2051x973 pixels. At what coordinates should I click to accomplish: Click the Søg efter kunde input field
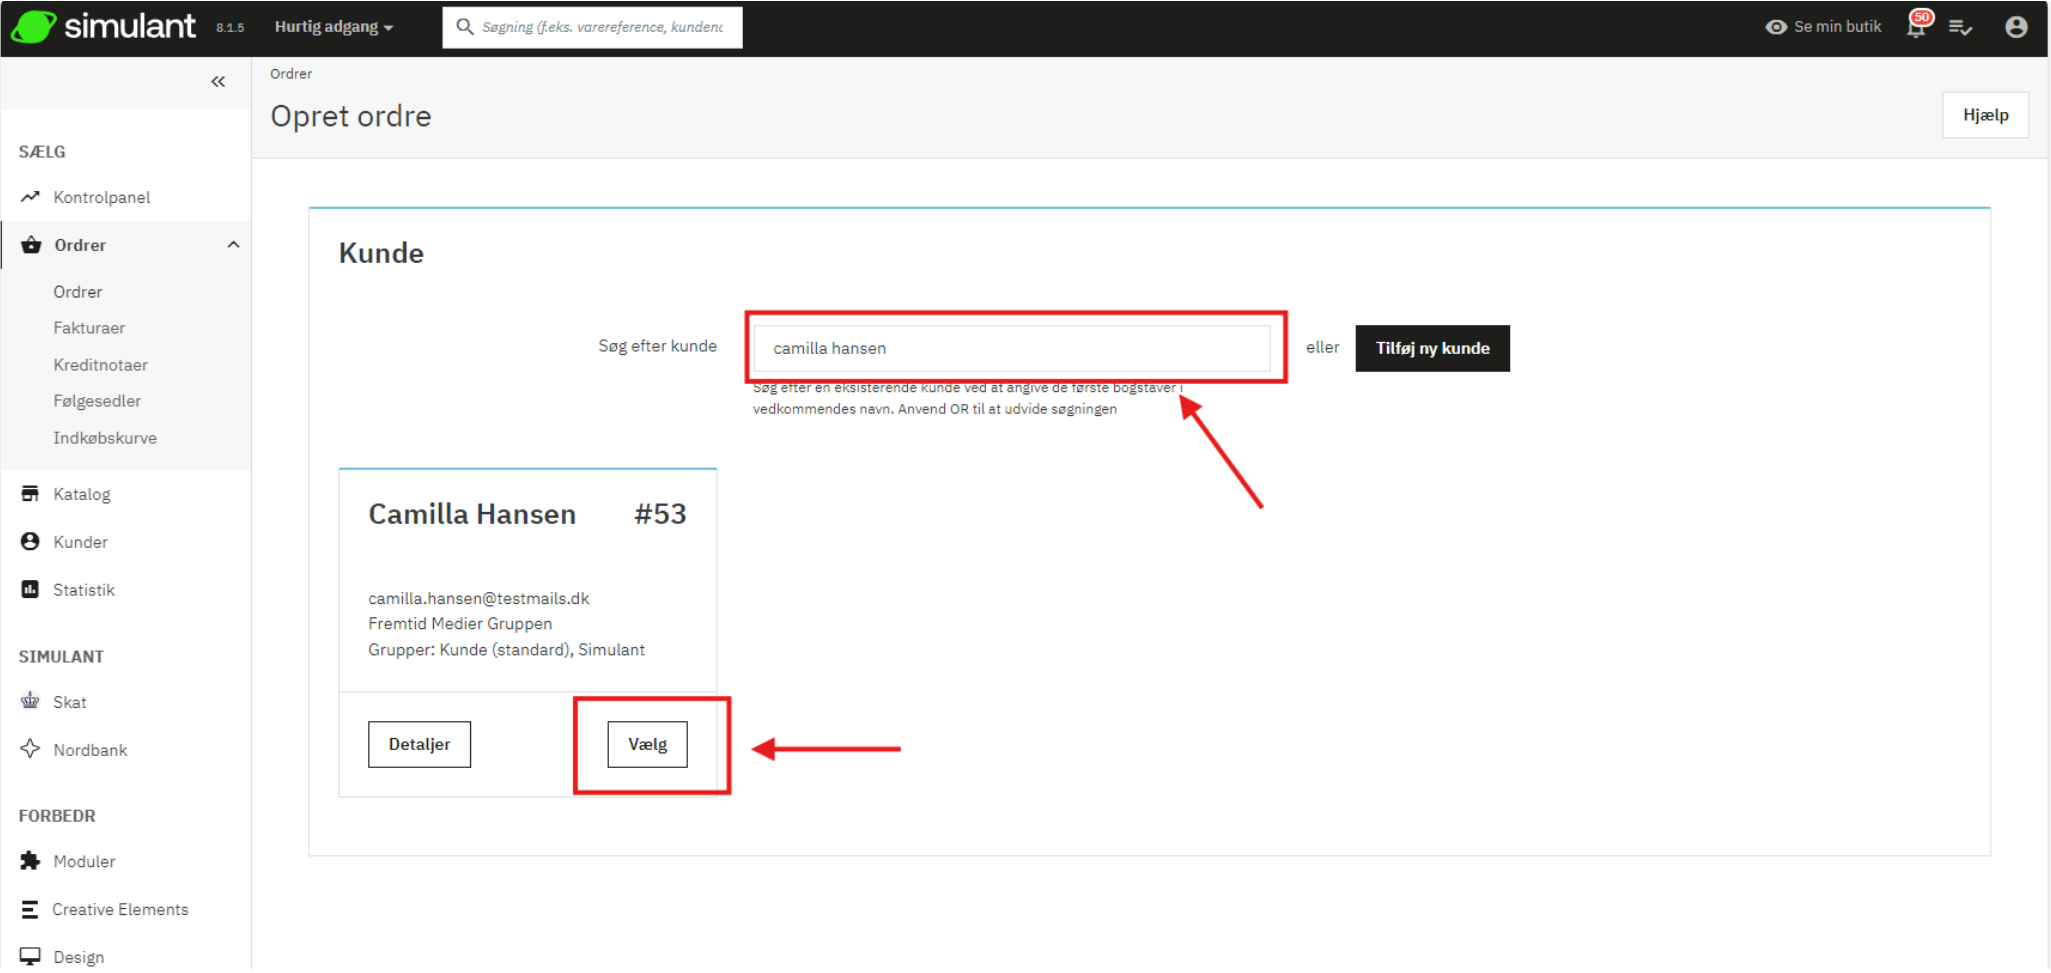(1011, 348)
